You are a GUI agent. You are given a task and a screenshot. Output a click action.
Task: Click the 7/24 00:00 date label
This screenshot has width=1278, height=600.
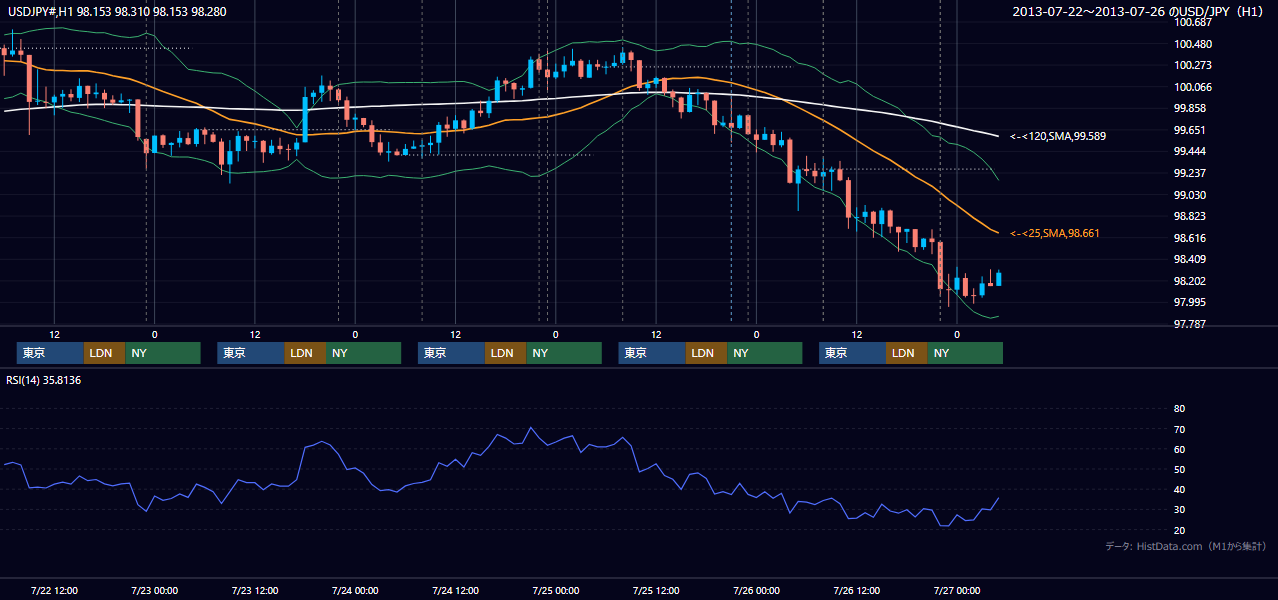[355, 590]
